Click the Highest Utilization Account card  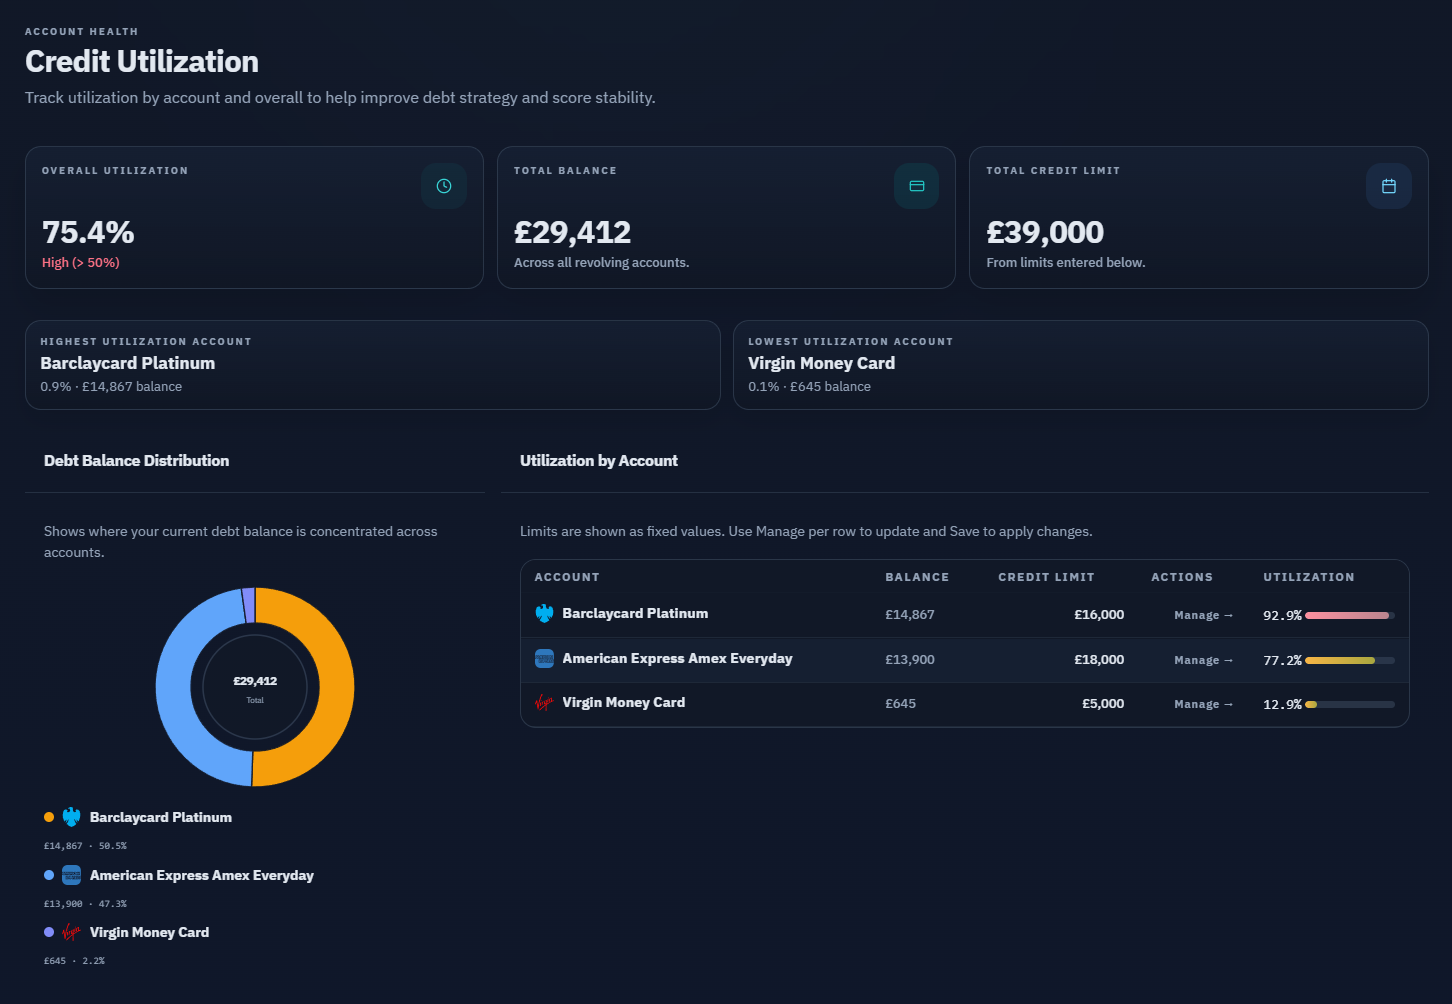click(372, 365)
